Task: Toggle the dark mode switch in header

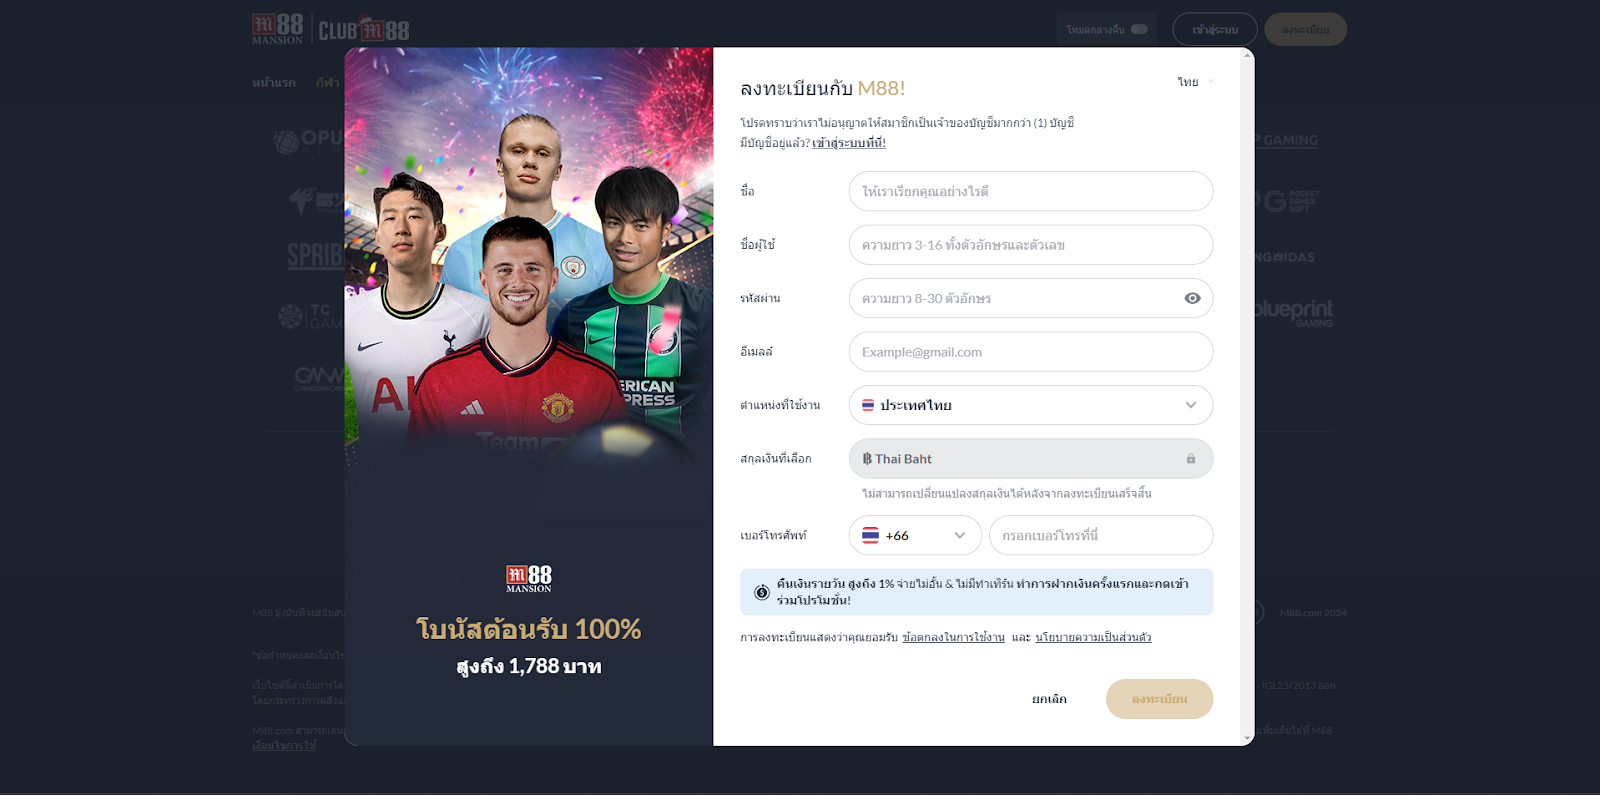Action: 1139,29
